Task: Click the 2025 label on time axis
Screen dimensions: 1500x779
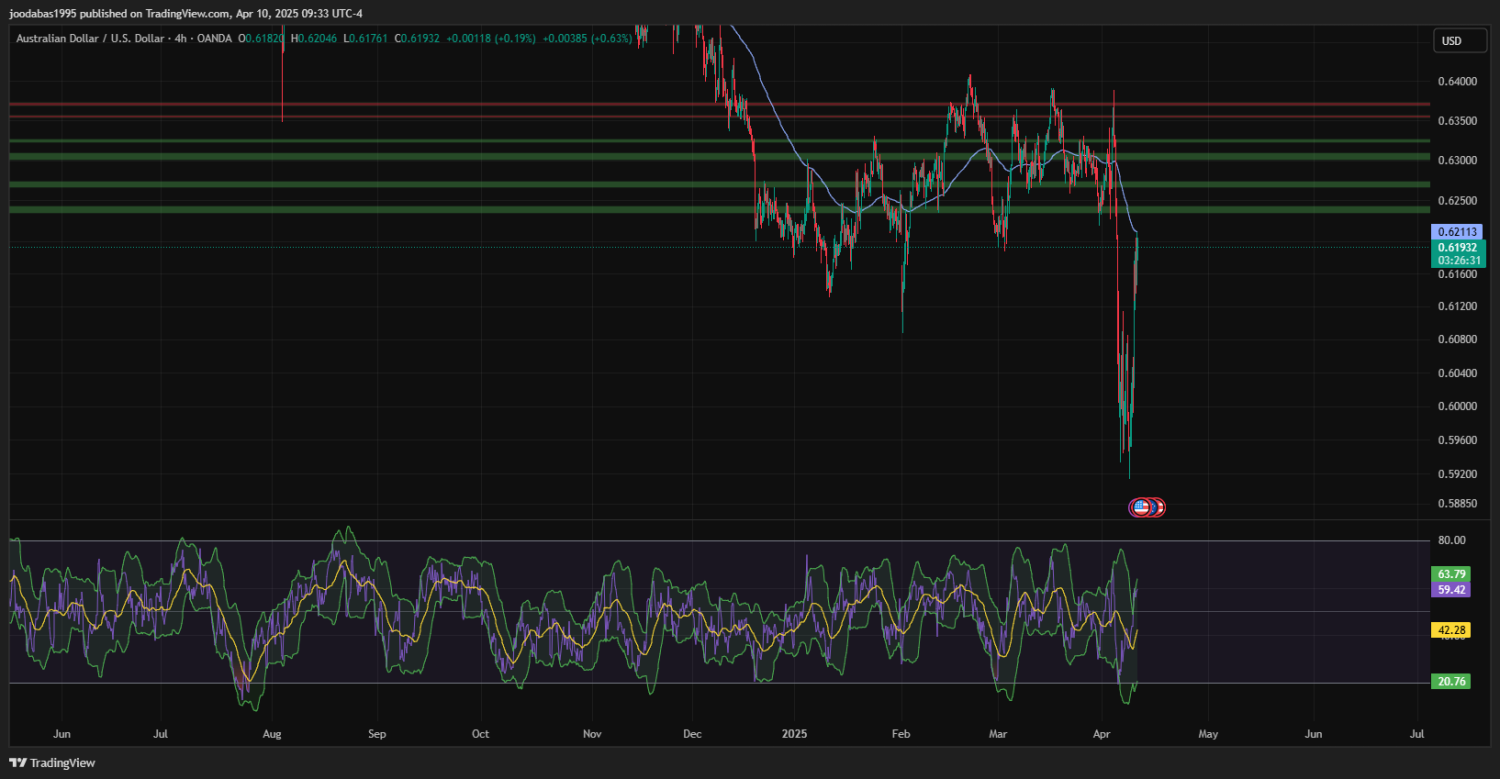Action: click(x=805, y=733)
